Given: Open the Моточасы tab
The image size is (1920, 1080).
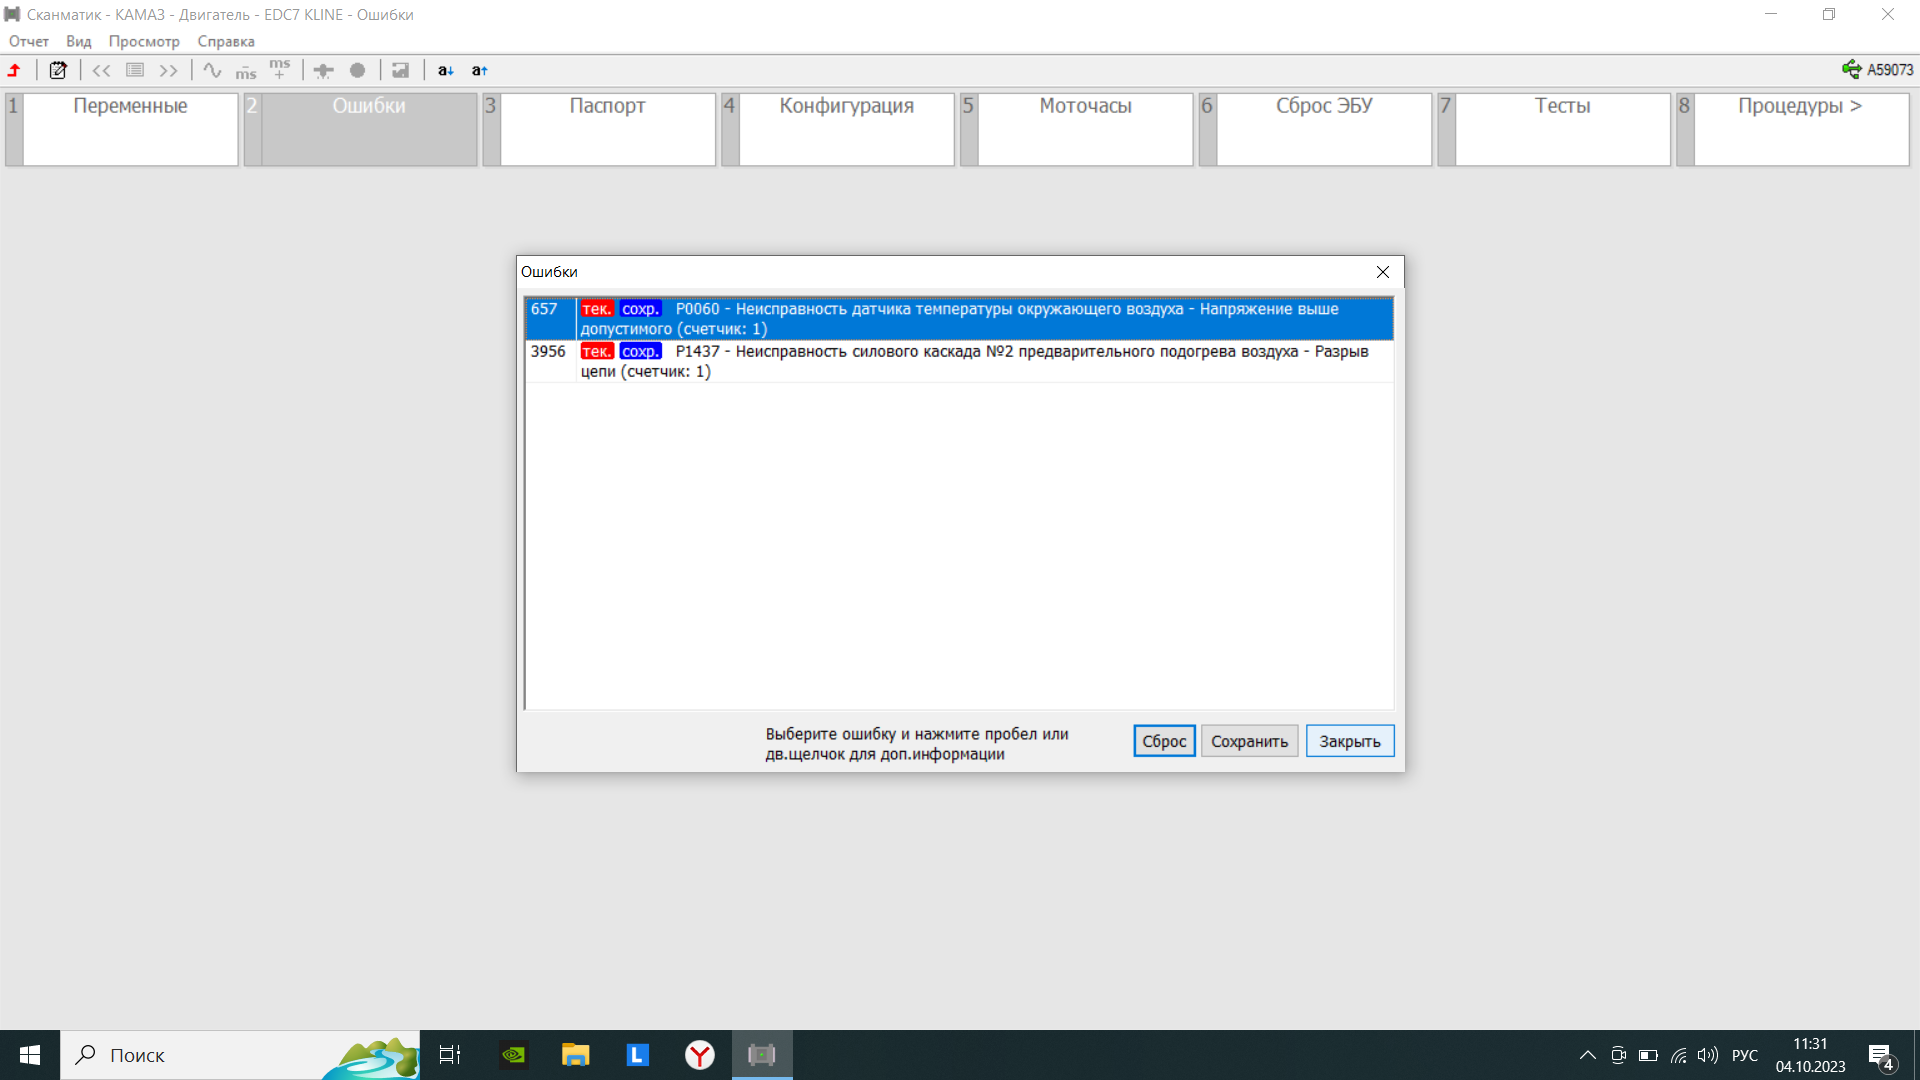Looking at the screenshot, I should click(1085, 128).
